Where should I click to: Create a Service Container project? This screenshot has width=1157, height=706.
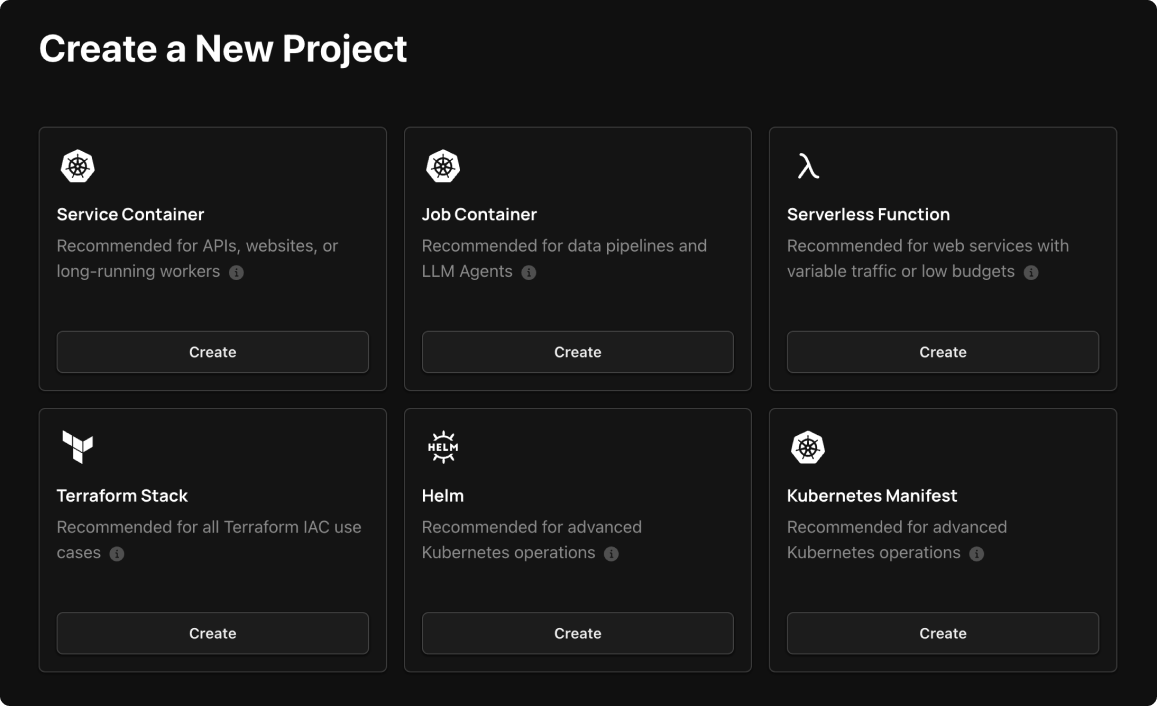(212, 352)
